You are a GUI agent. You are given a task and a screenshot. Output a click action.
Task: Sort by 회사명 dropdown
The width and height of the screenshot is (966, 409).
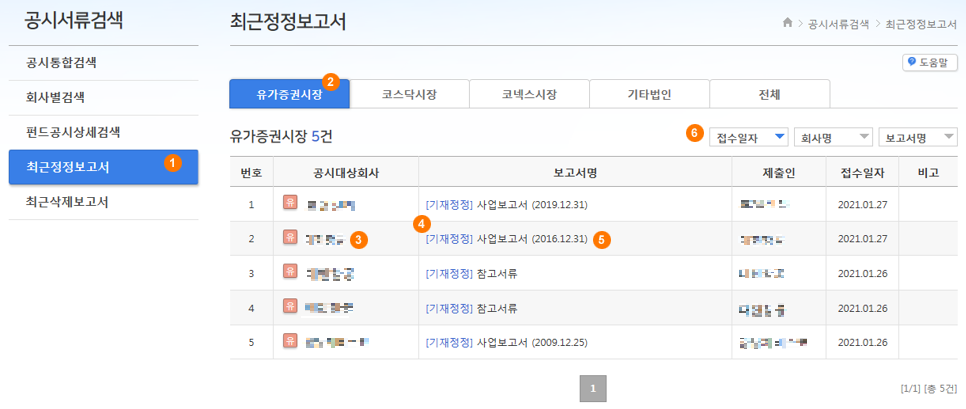click(834, 137)
